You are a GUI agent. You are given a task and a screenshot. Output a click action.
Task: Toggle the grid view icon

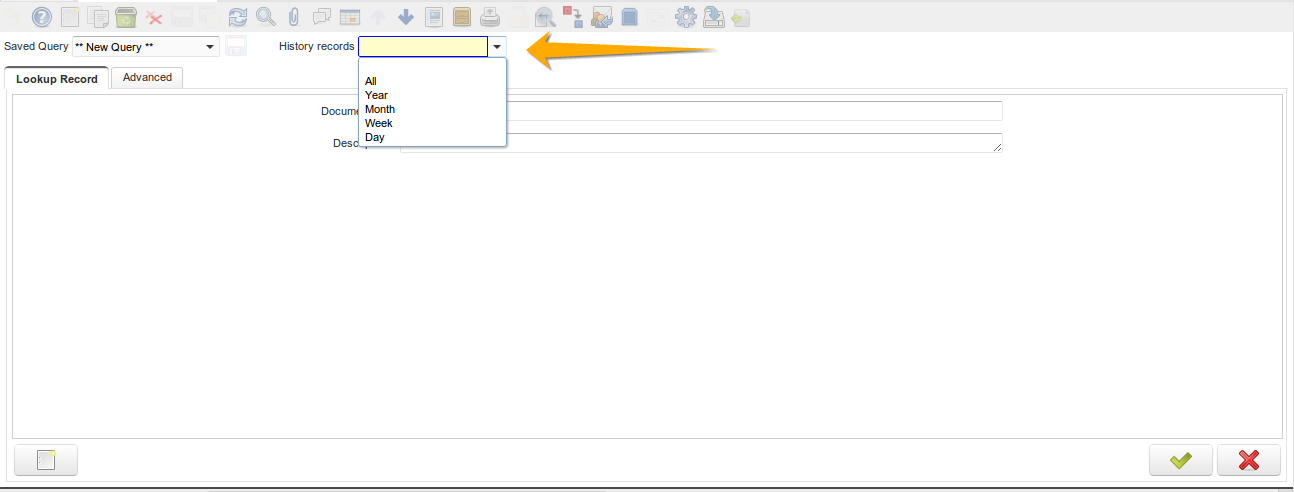coord(350,17)
